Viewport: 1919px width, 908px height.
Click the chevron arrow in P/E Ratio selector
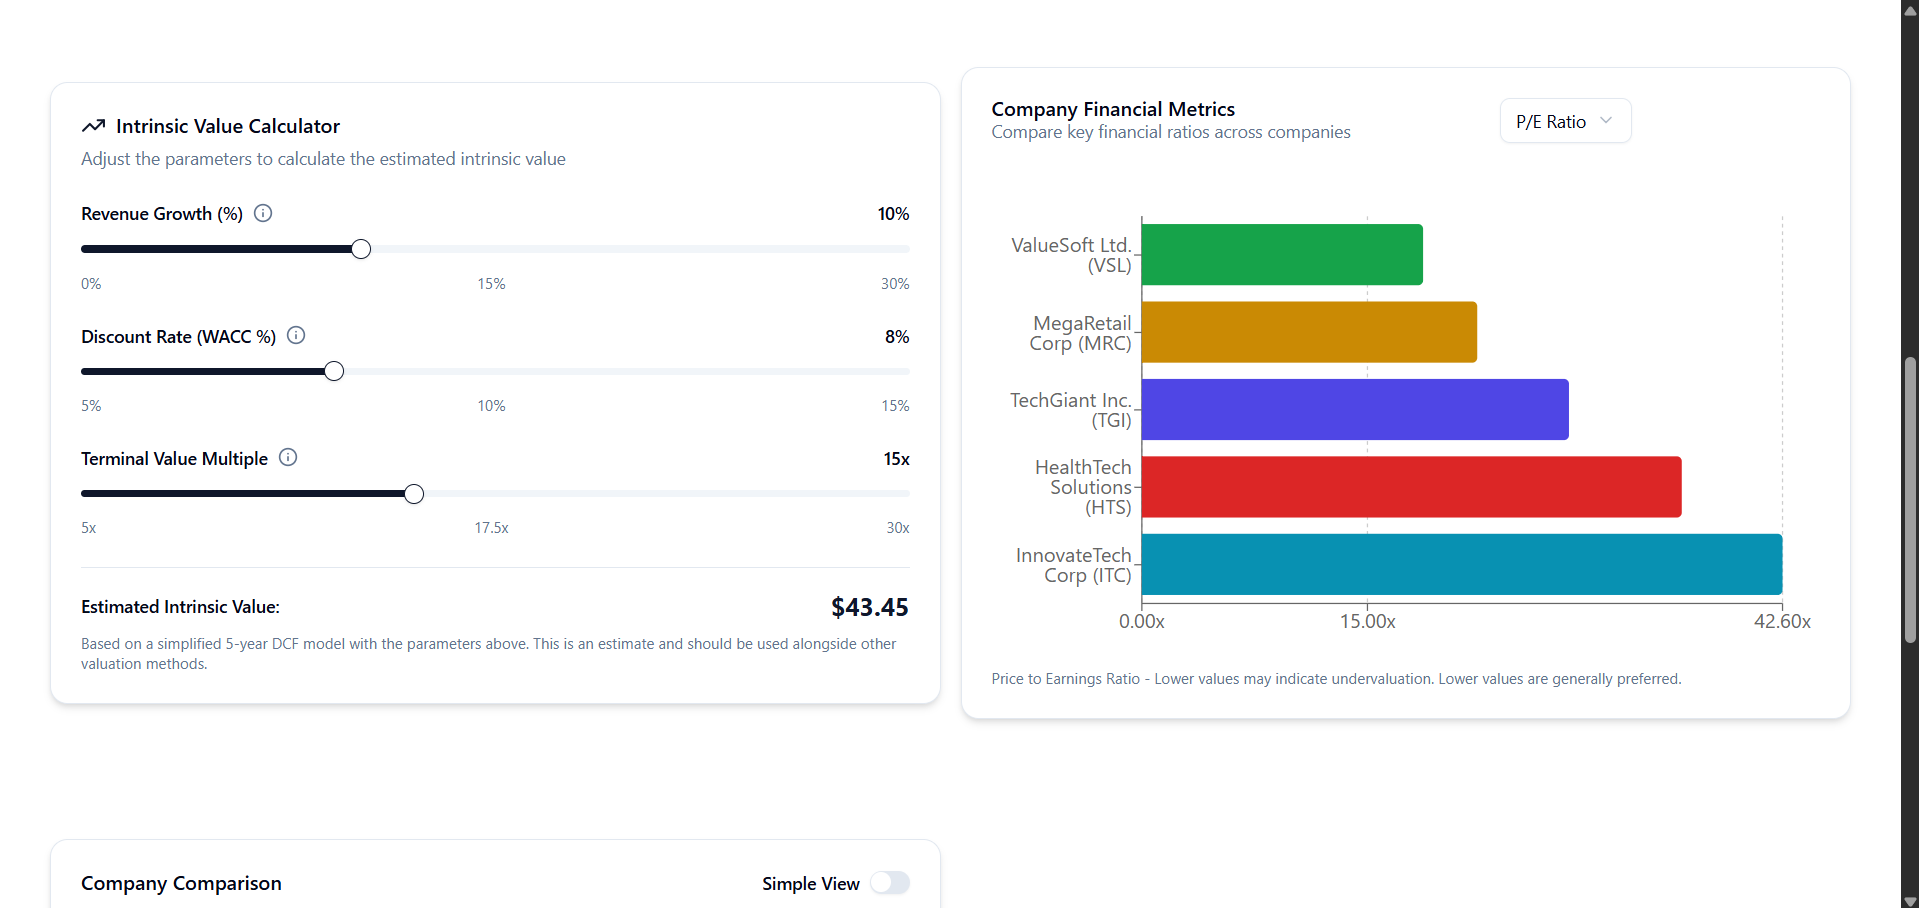click(x=1606, y=121)
